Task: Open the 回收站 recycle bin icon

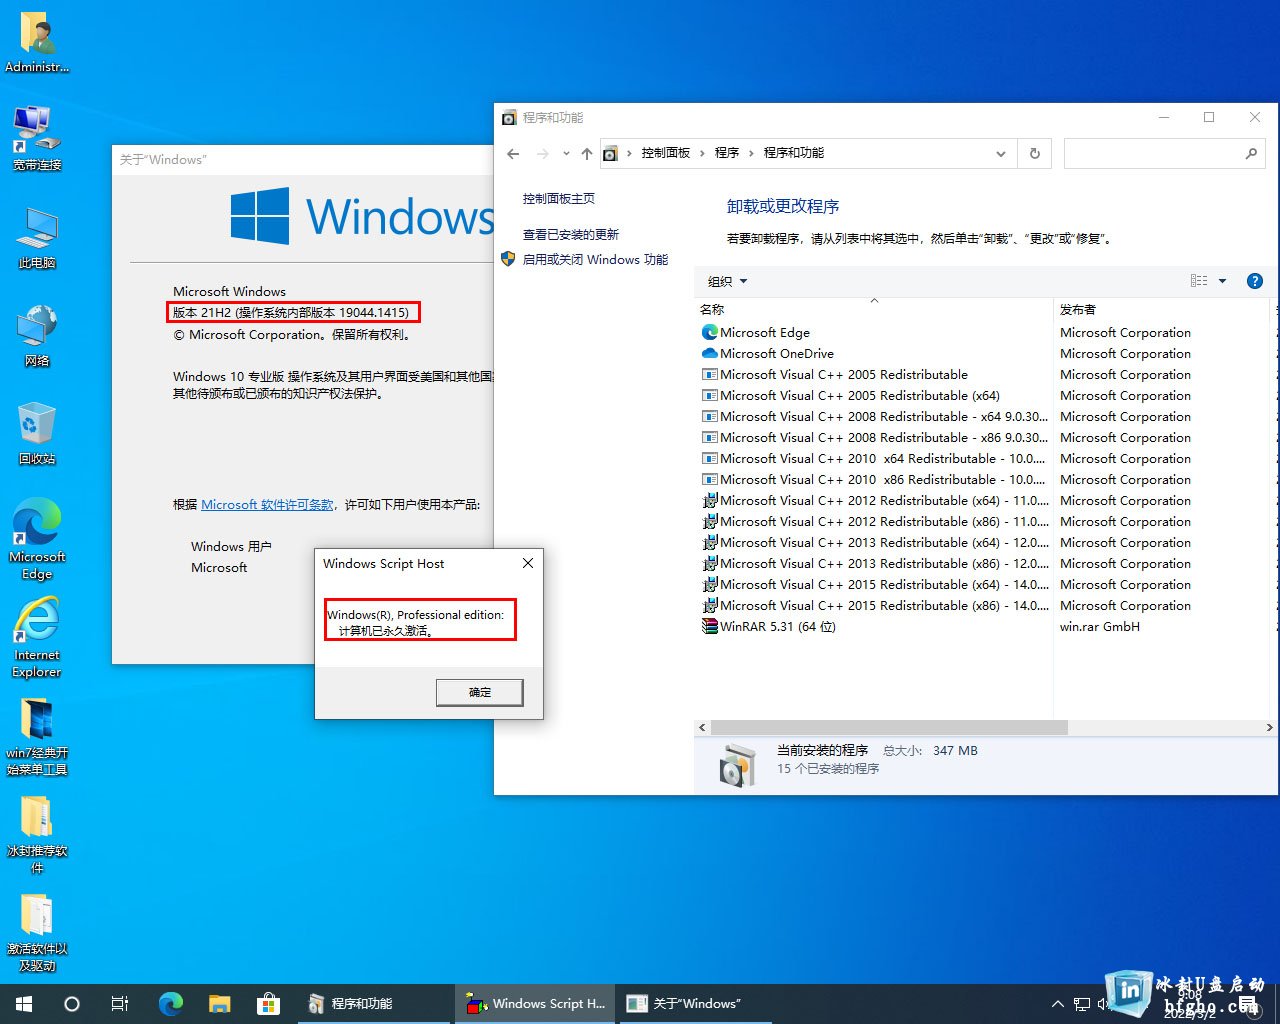Action: click(x=37, y=434)
